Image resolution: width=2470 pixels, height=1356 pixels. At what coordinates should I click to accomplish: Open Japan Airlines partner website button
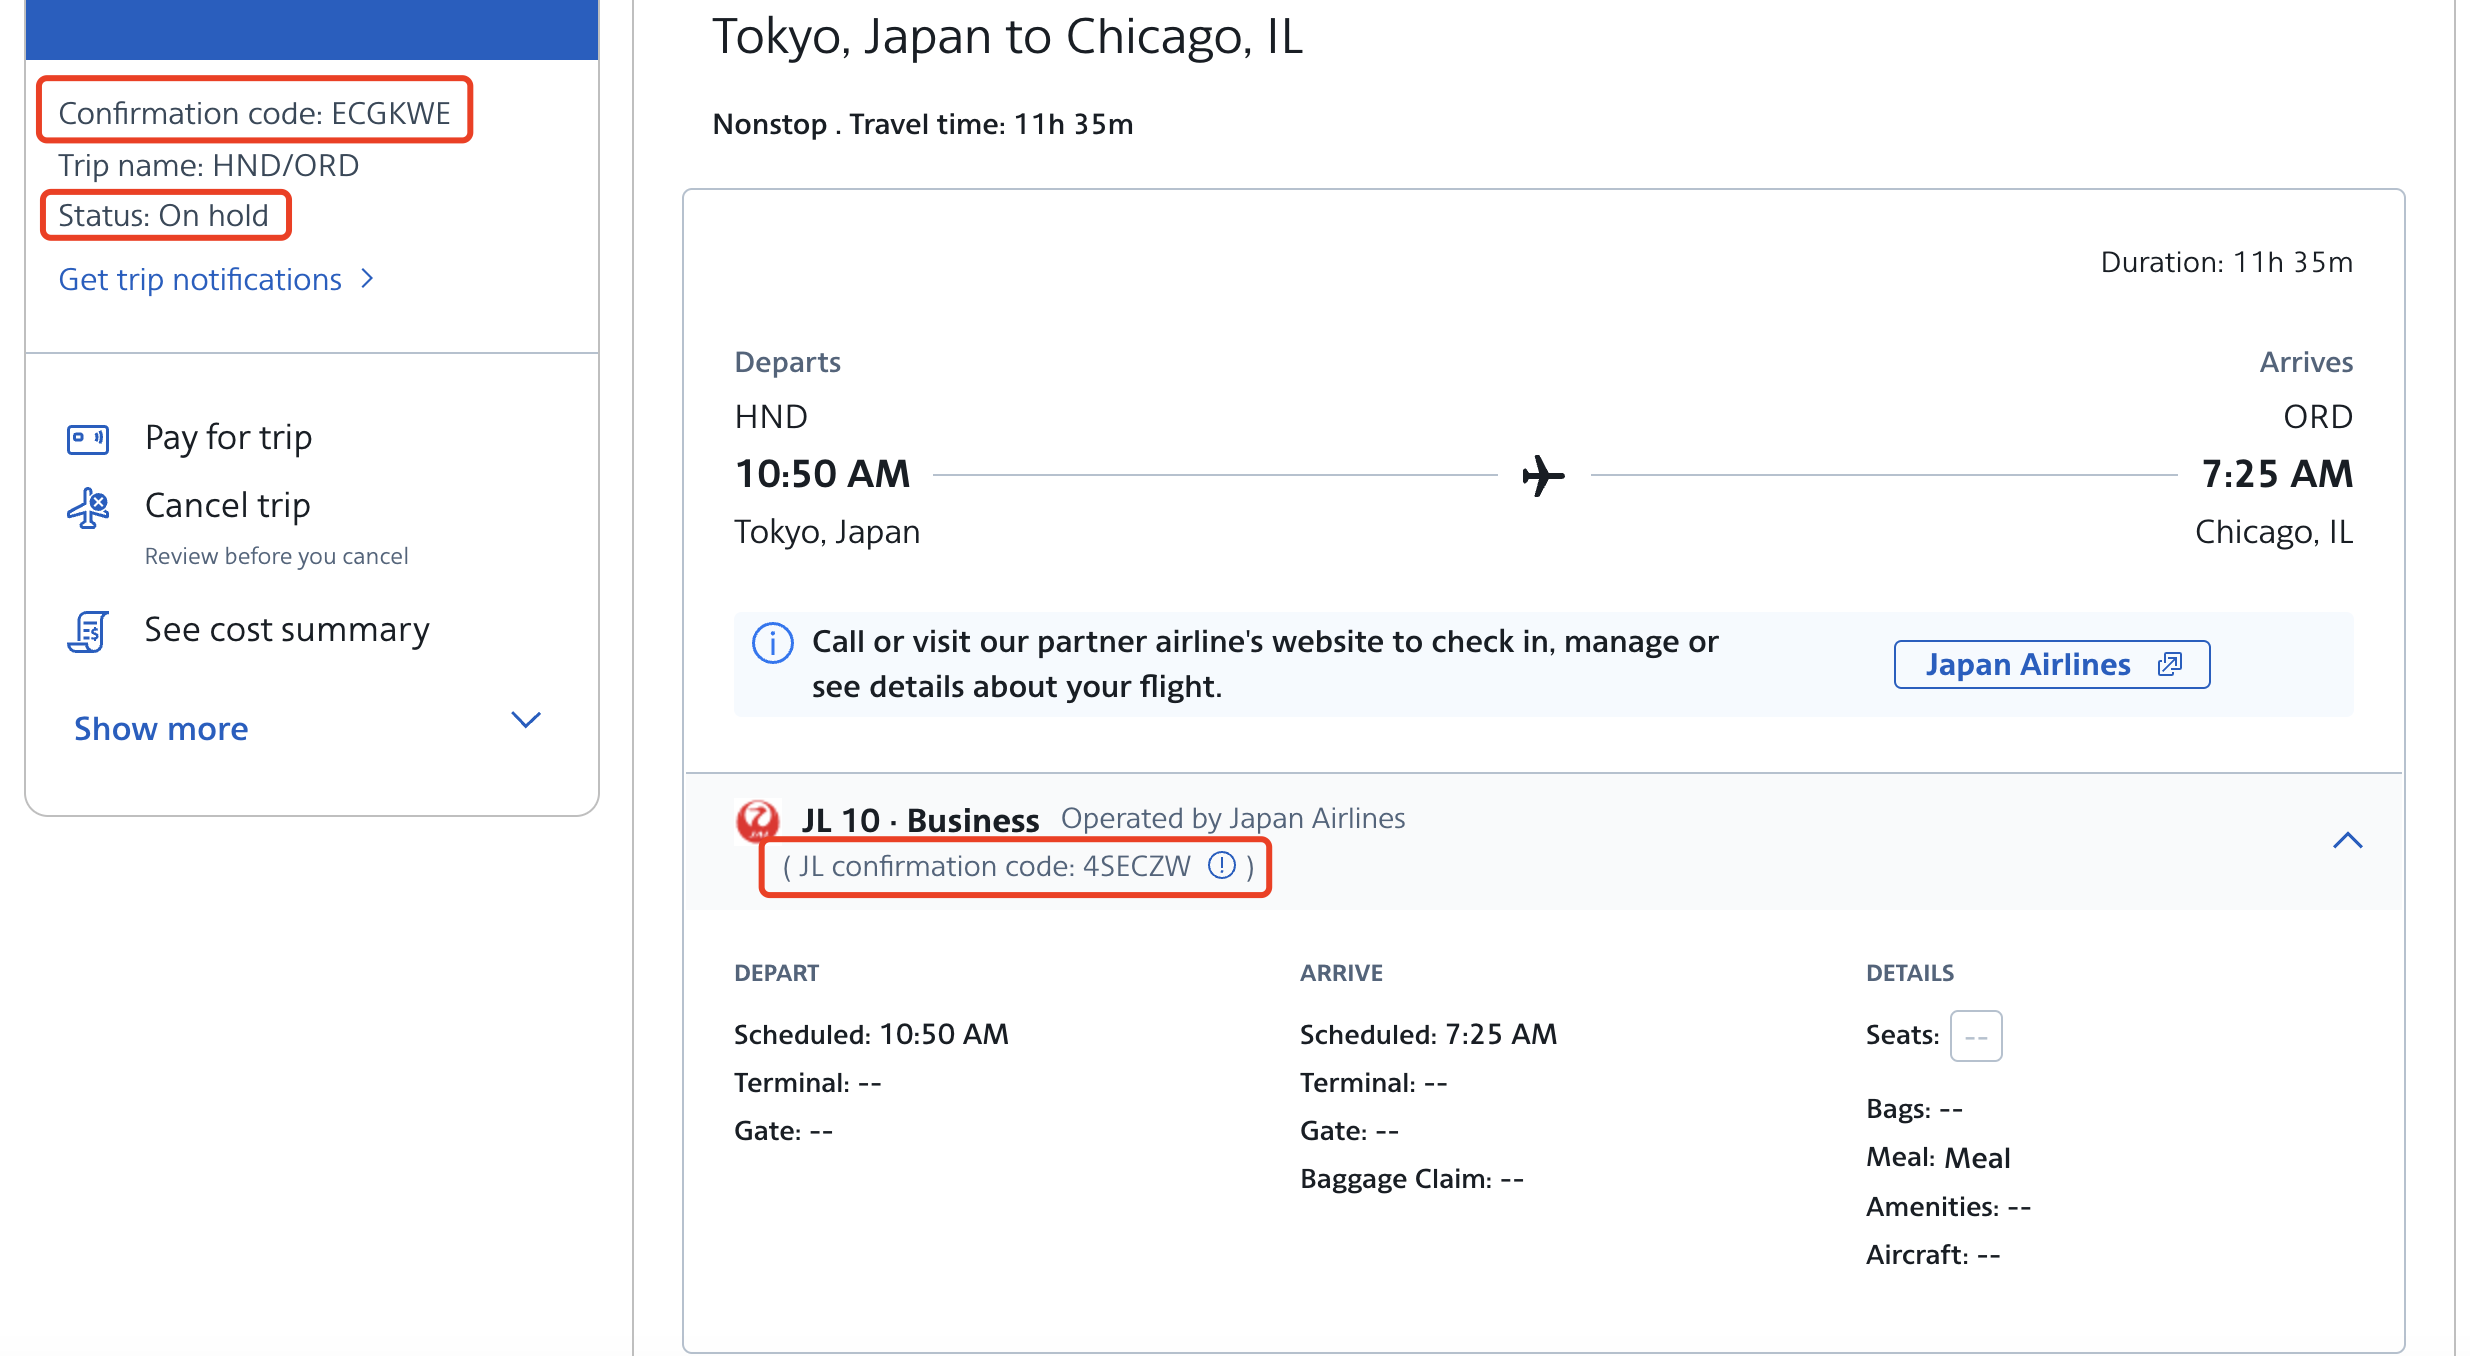pyautogui.click(x=2052, y=664)
